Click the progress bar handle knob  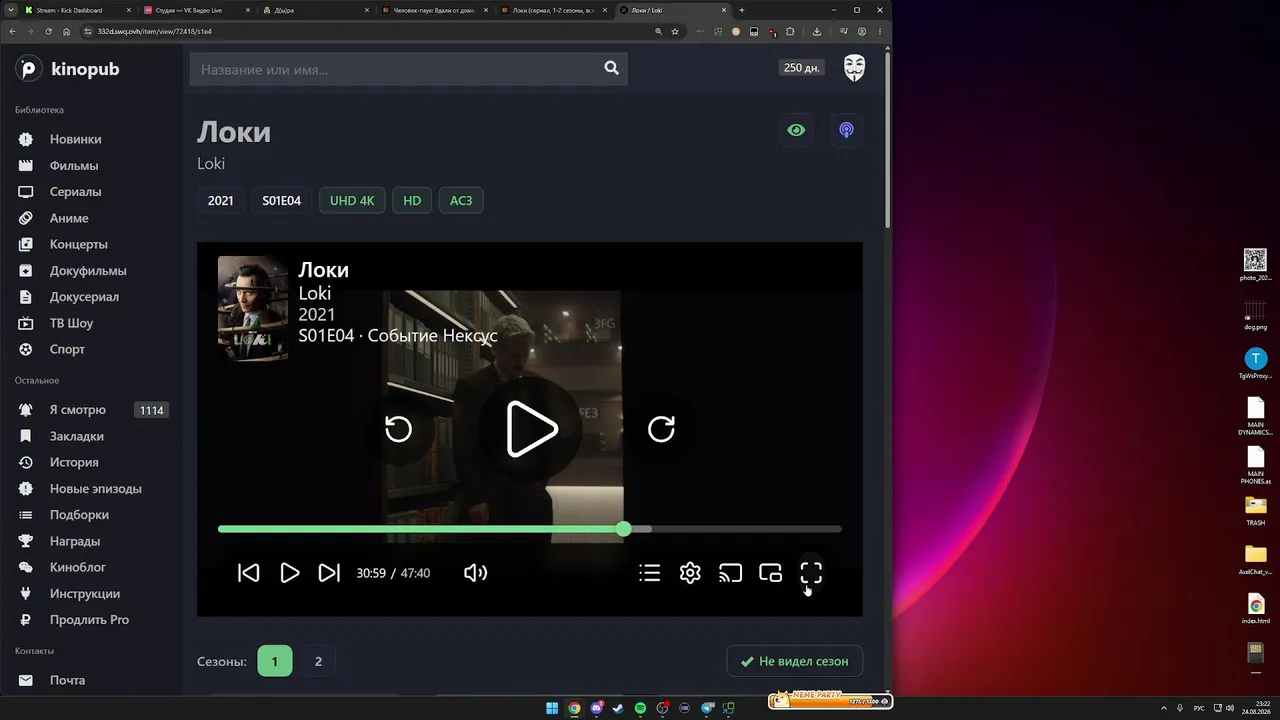point(623,529)
